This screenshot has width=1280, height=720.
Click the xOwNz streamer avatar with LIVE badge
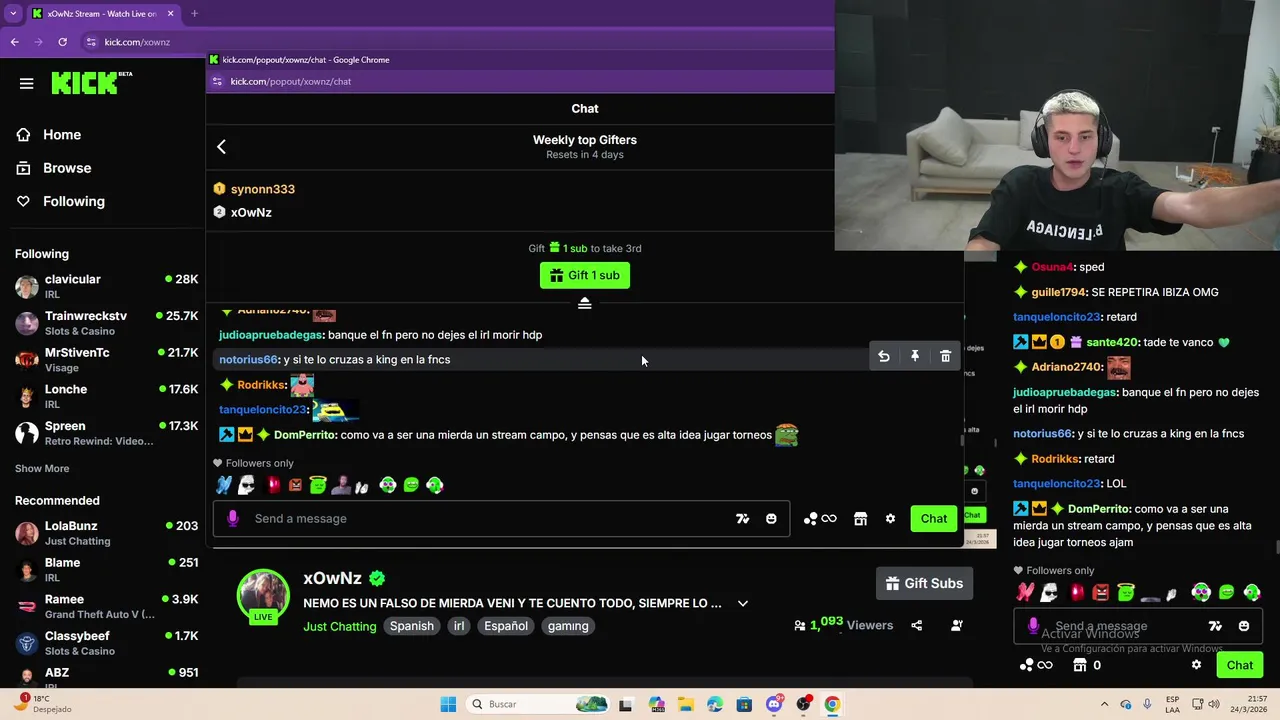[x=263, y=597]
